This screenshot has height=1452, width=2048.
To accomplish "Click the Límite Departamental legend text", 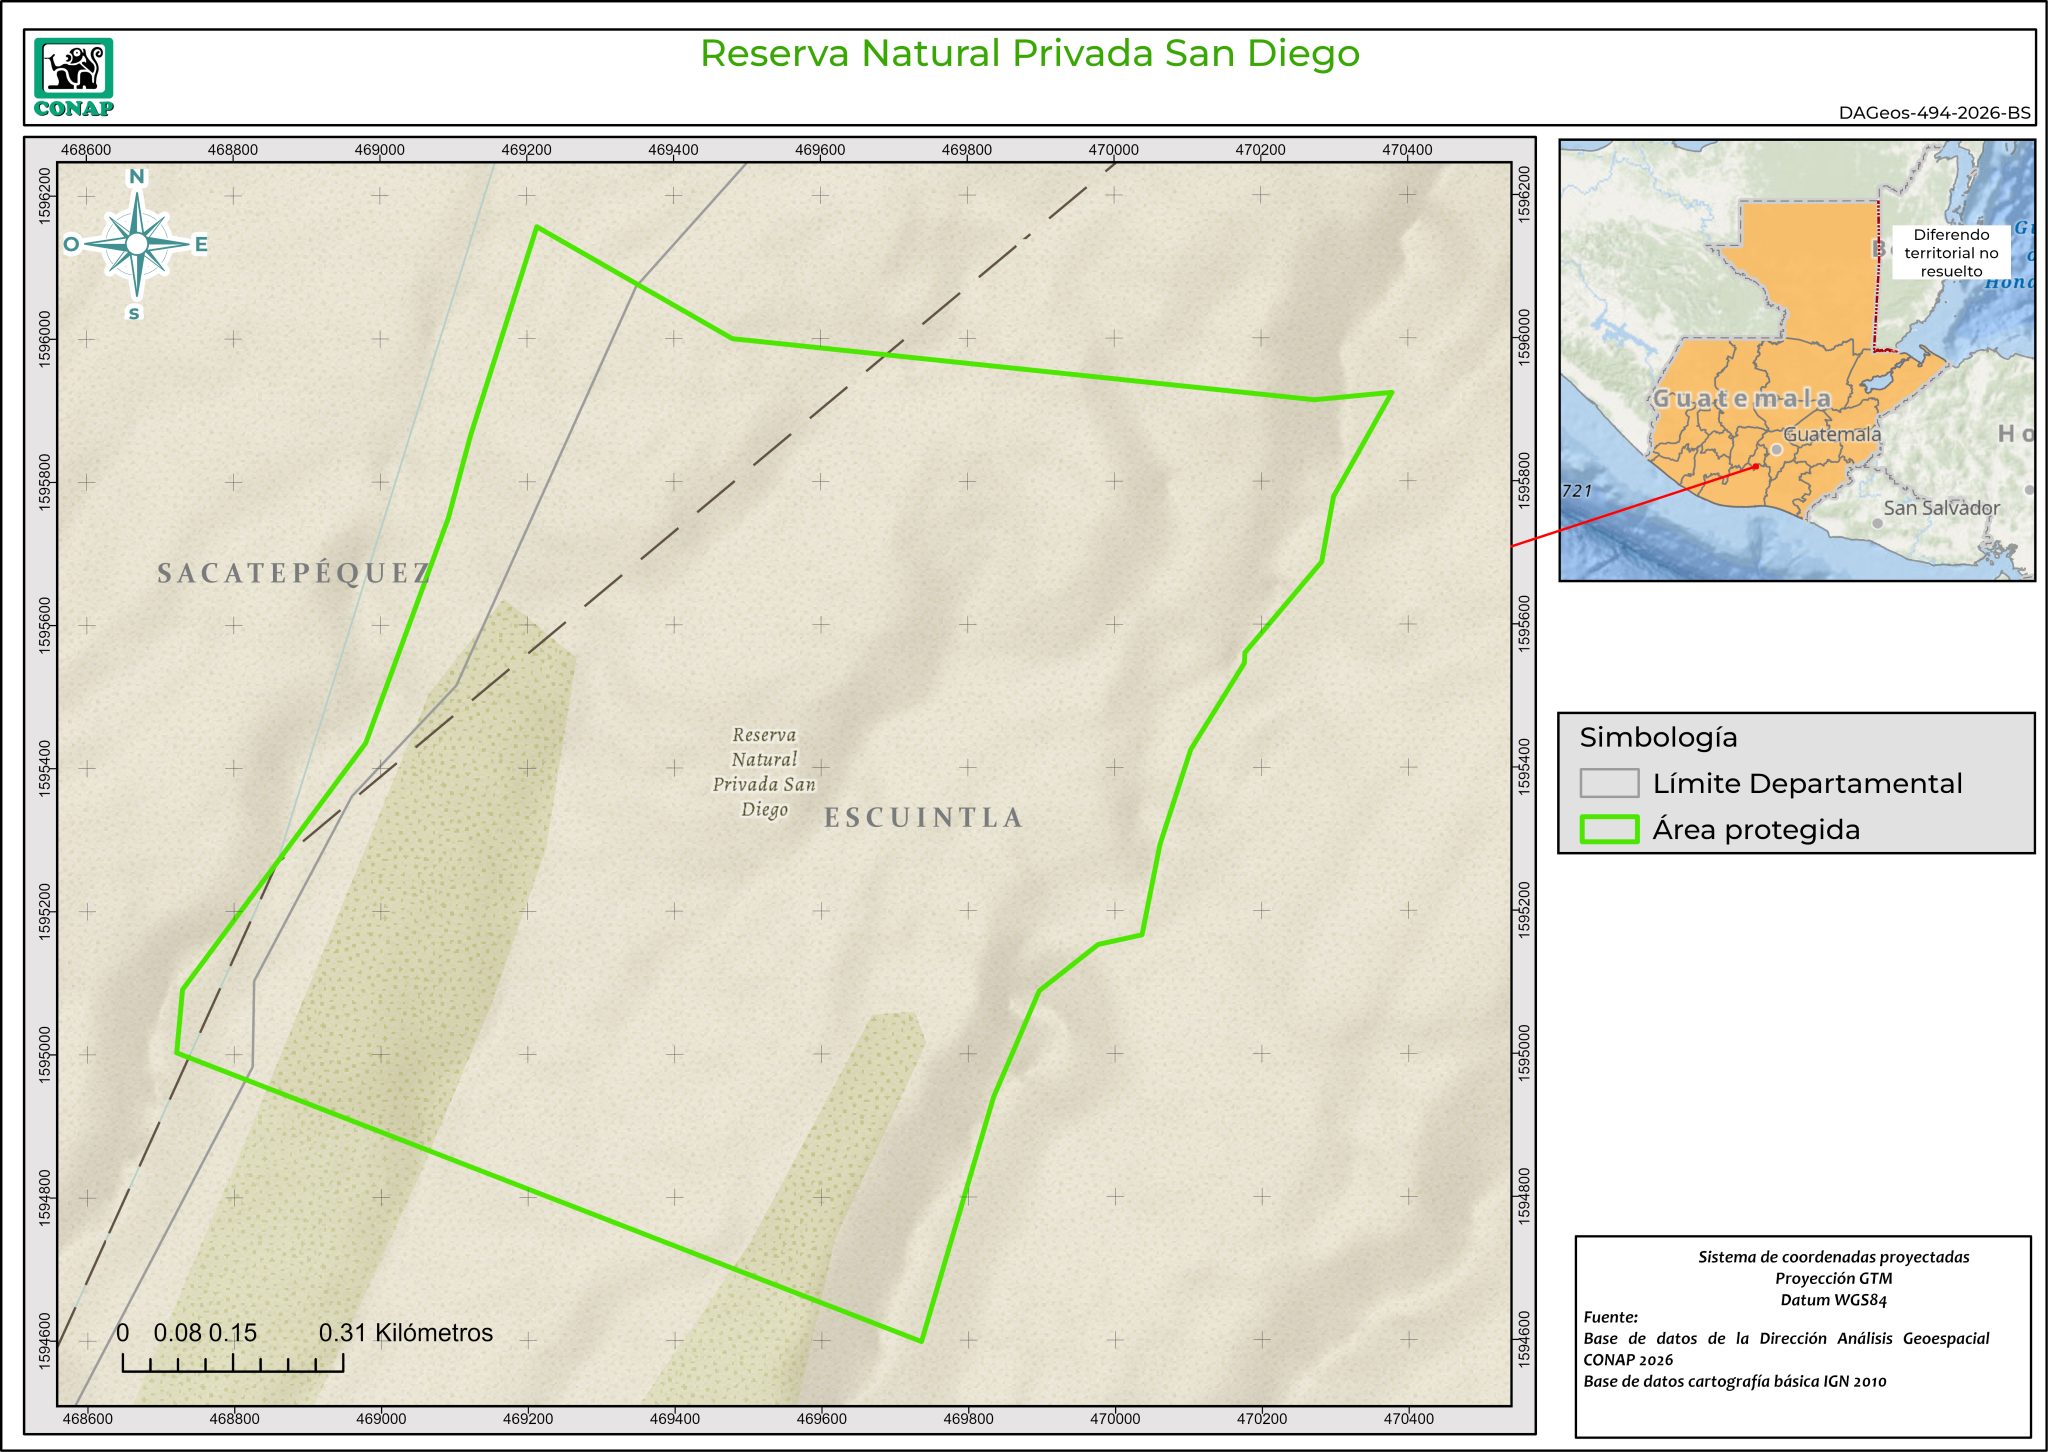I will pyautogui.click(x=1807, y=783).
